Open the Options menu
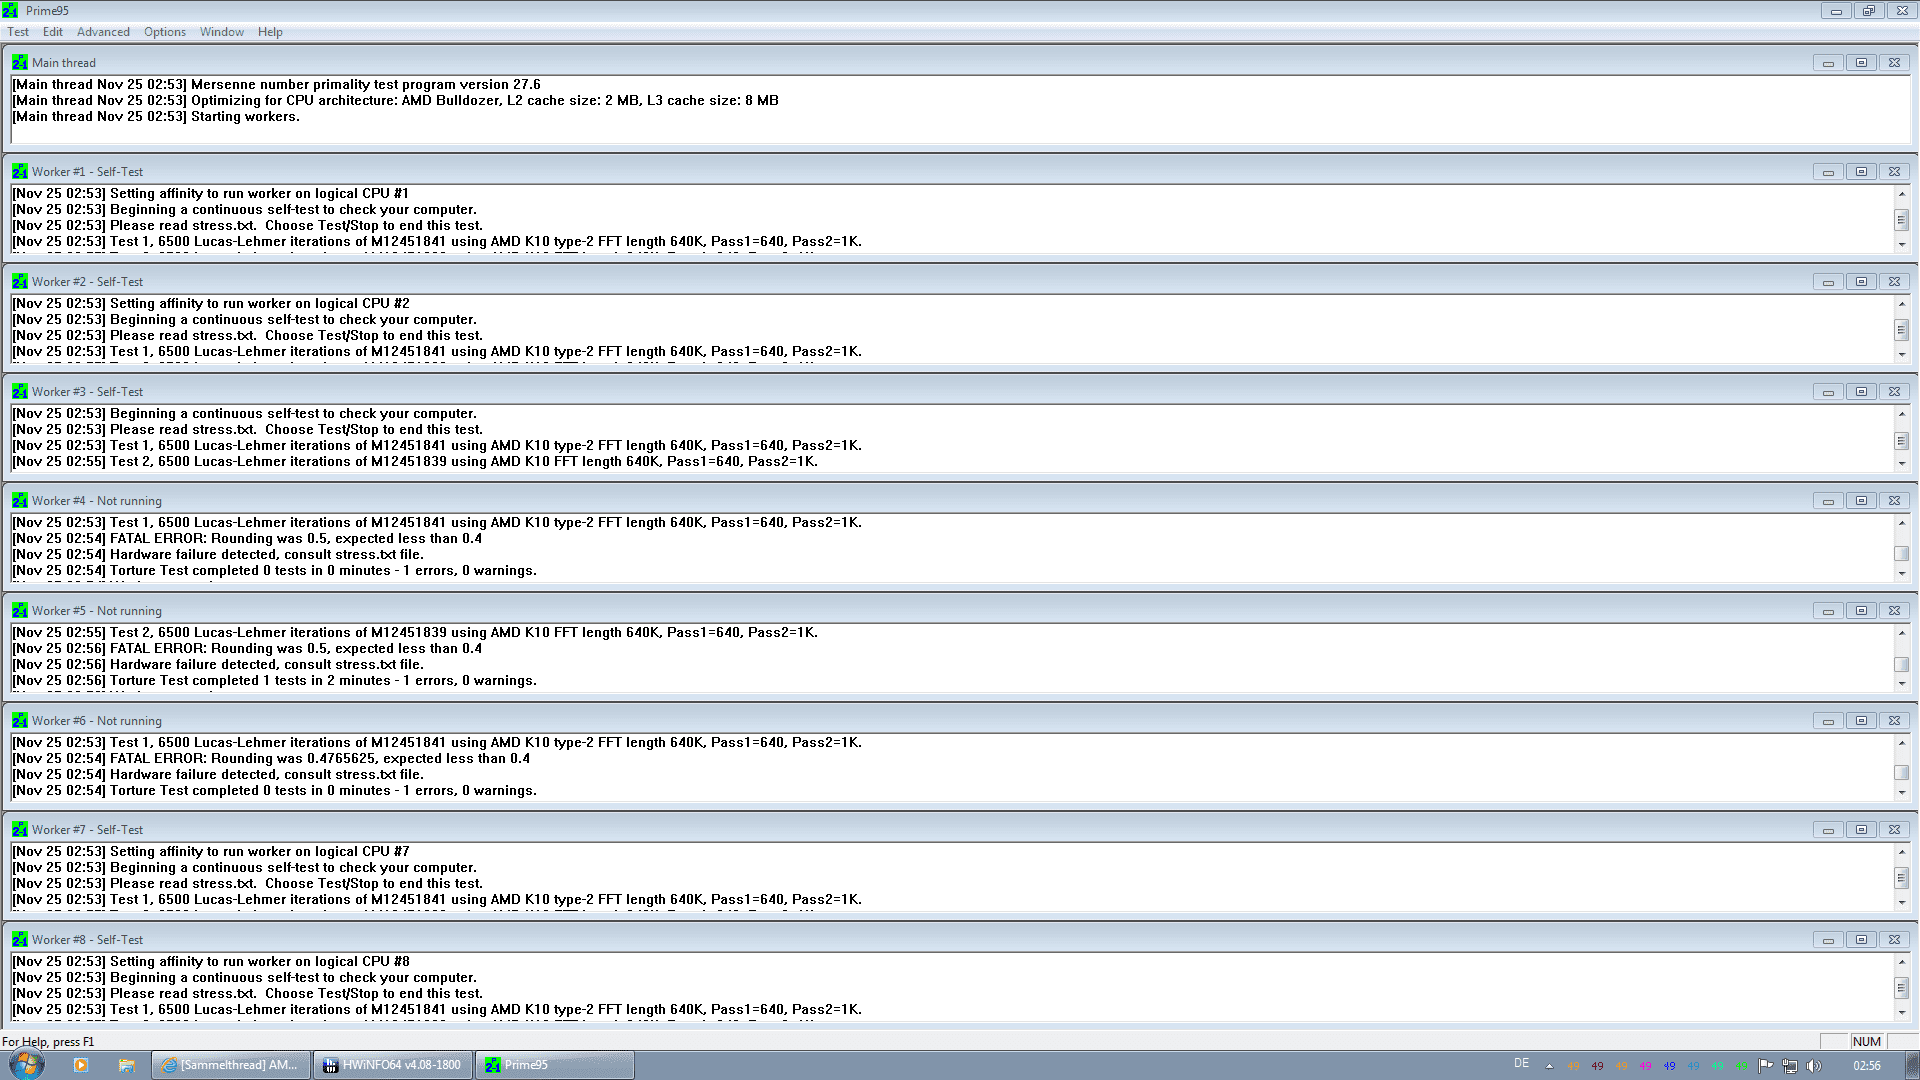This screenshot has height=1080, width=1920. click(165, 32)
